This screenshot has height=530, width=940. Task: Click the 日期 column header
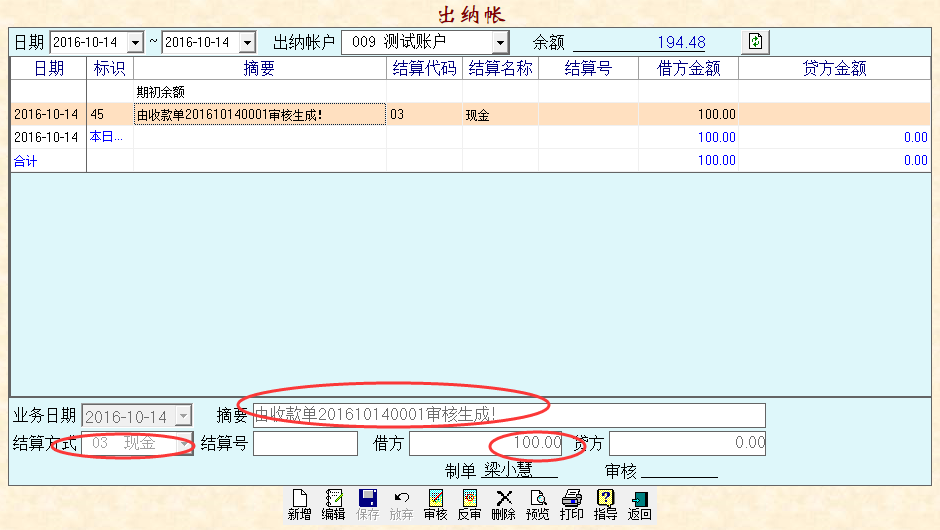tap(49, 68)
